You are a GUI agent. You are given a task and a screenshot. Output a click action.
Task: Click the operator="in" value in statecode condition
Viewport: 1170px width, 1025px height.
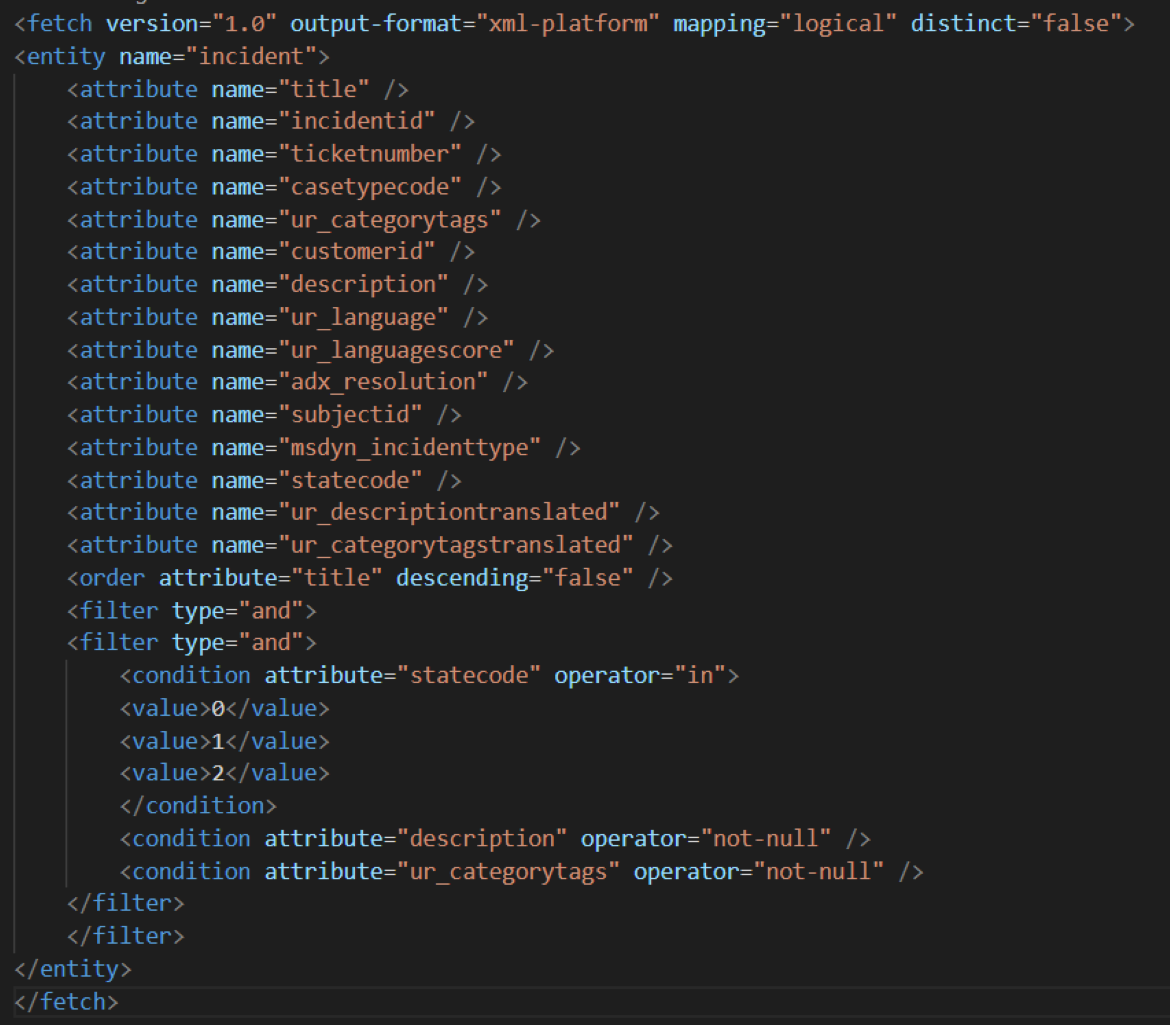(x=699, y=675)
